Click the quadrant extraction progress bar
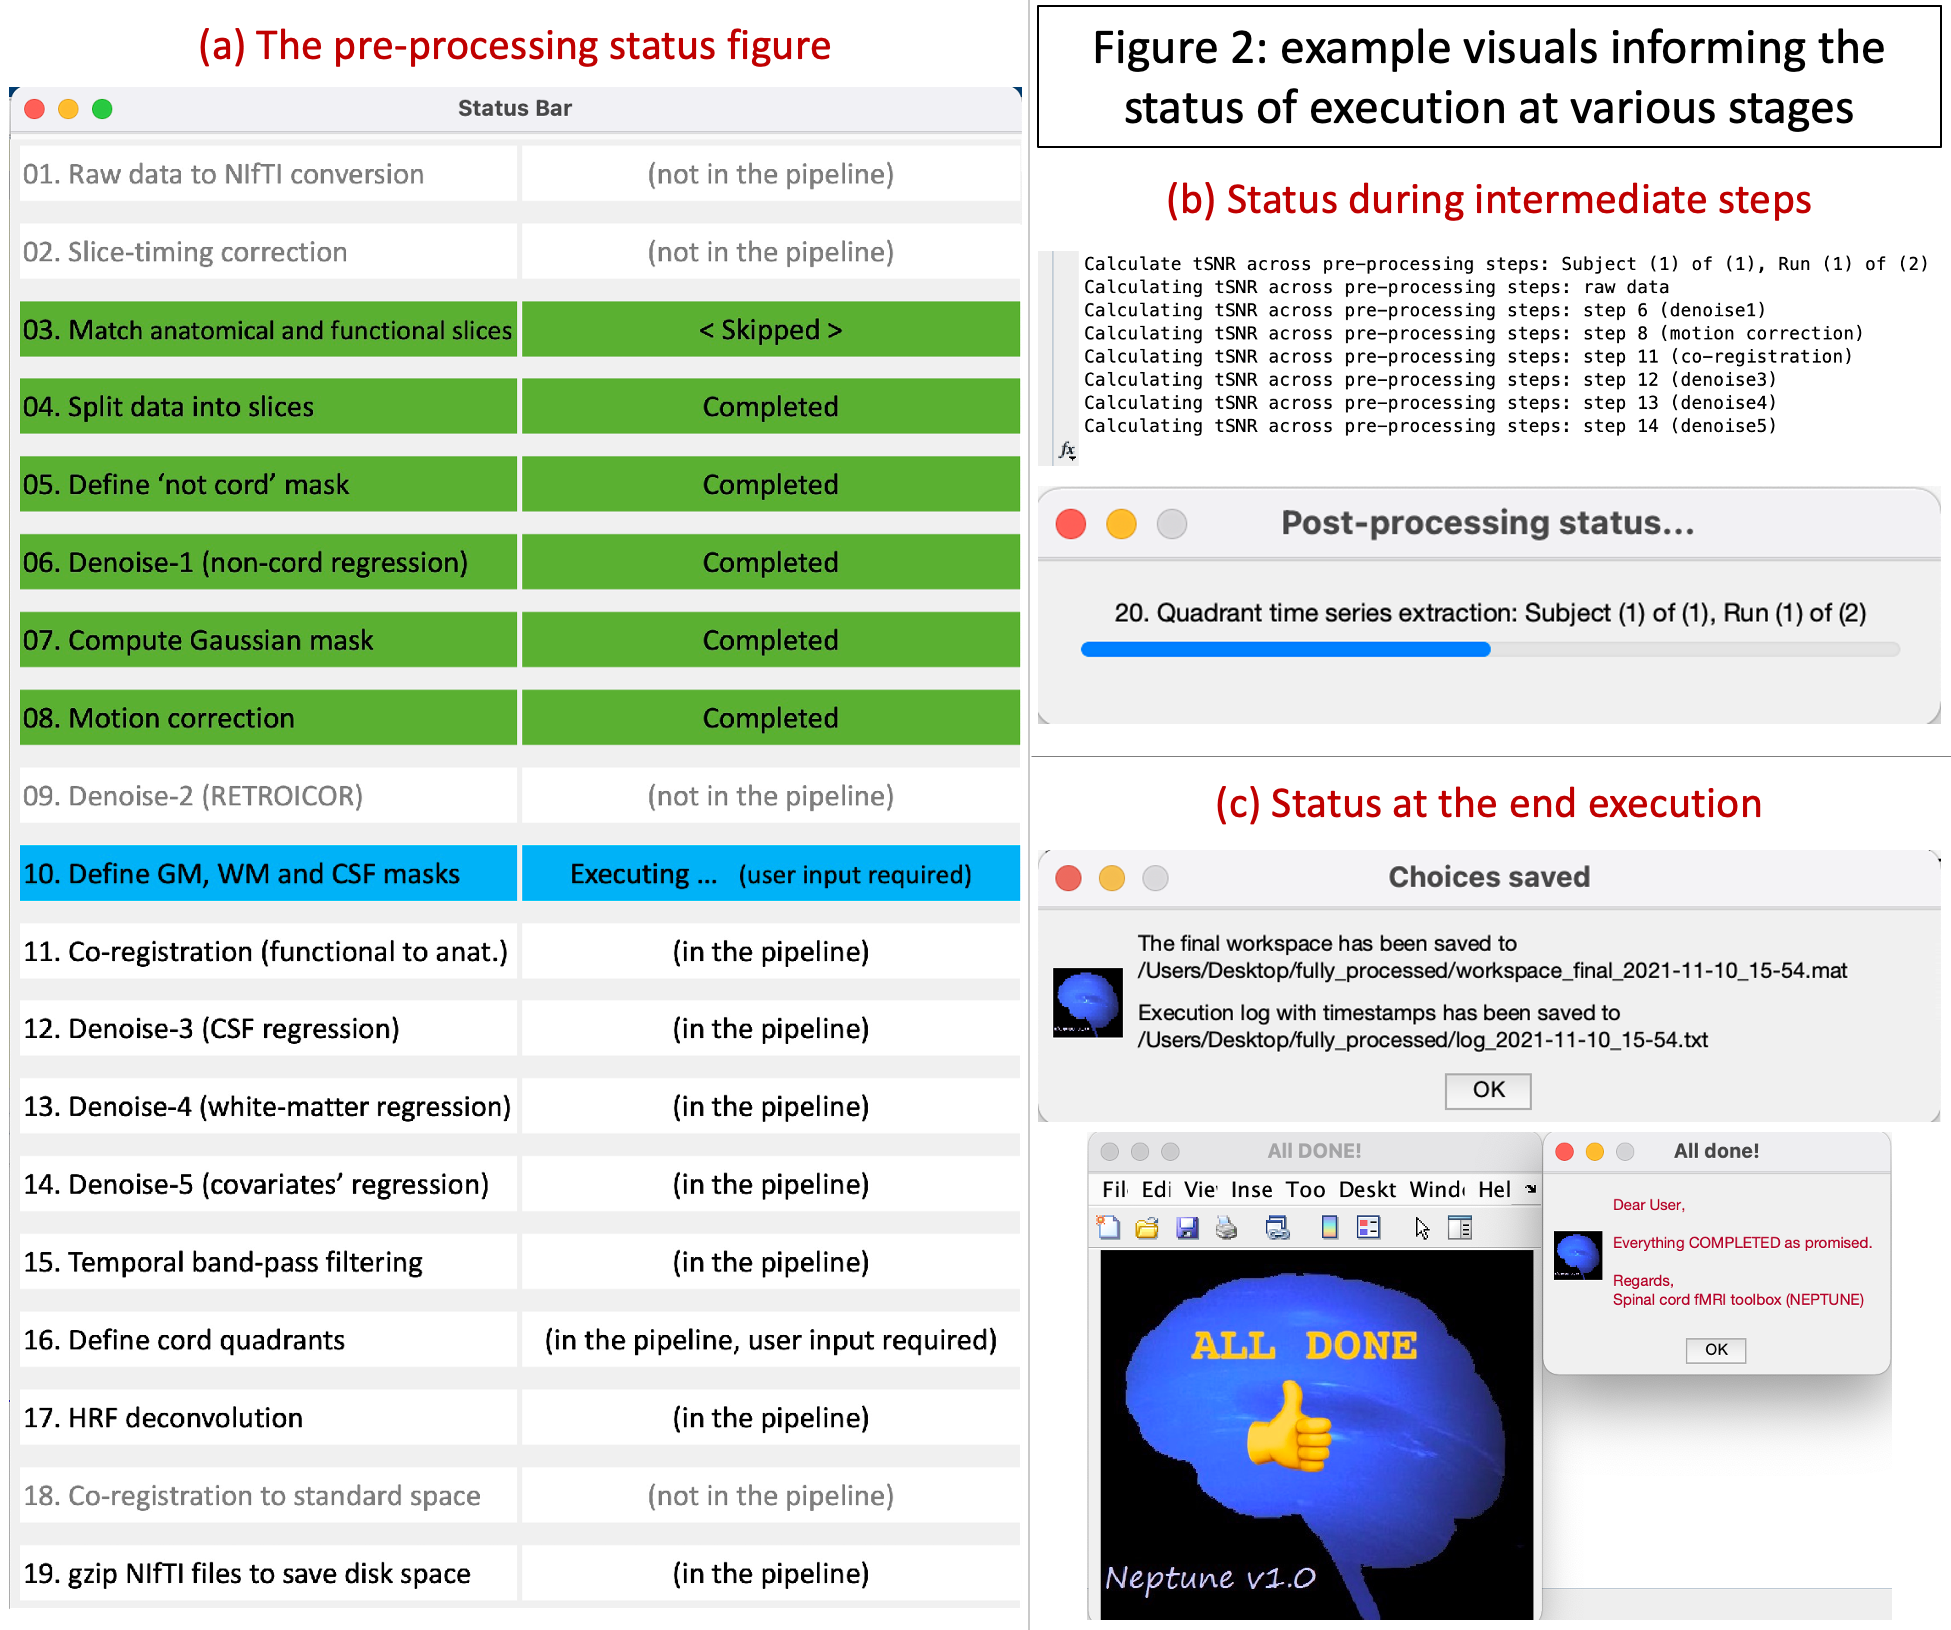Viewport: 1951px width, 1630px height. 1489,649
